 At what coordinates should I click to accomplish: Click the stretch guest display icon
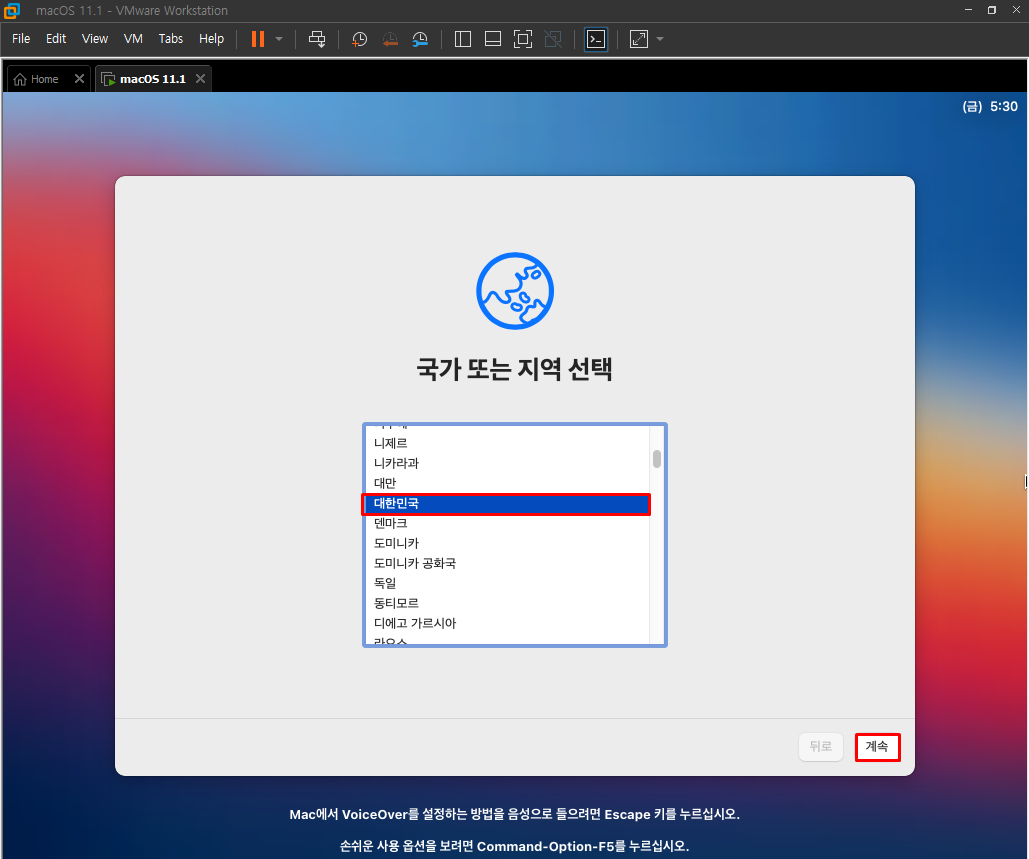(x=639, y=39)
